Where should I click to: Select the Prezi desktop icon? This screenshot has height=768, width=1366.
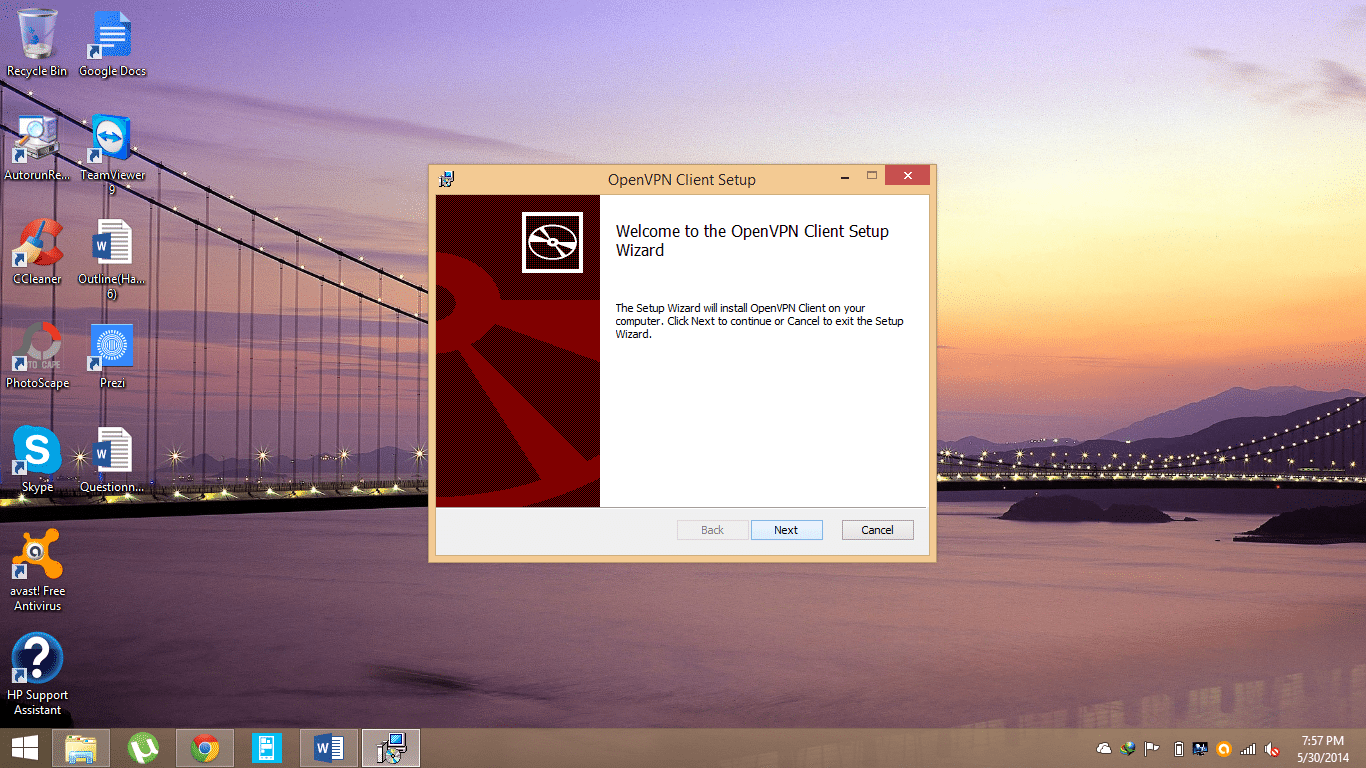112,353
